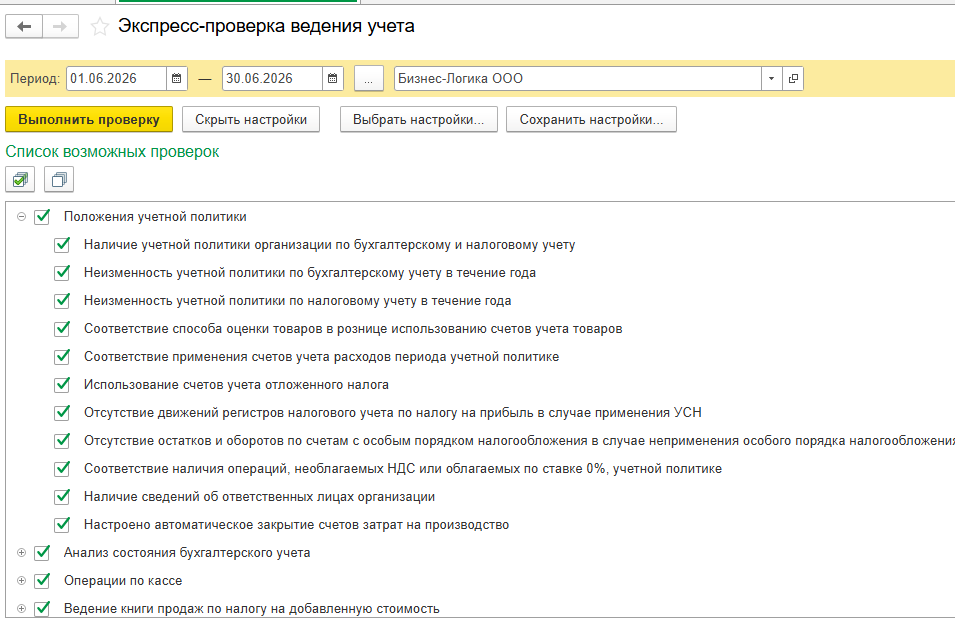955x621 pixels.
Task: Open organization card for Бизнес-Логика ООО
Action: coord(793,79)
